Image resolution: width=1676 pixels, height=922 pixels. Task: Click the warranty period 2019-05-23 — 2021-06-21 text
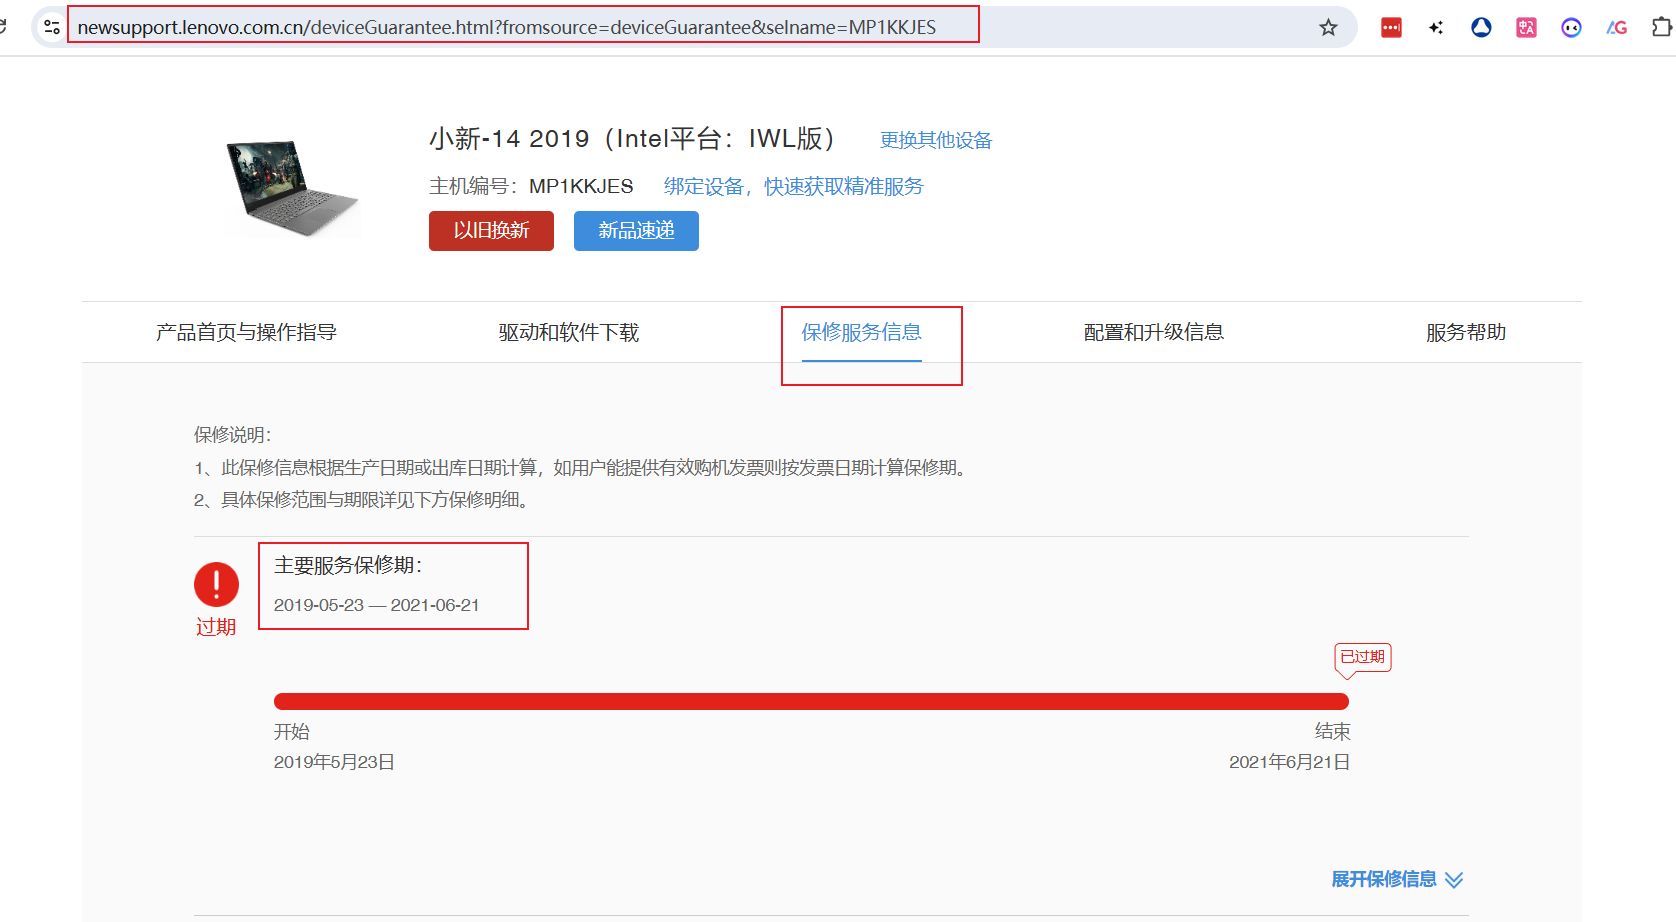point(377,605)
